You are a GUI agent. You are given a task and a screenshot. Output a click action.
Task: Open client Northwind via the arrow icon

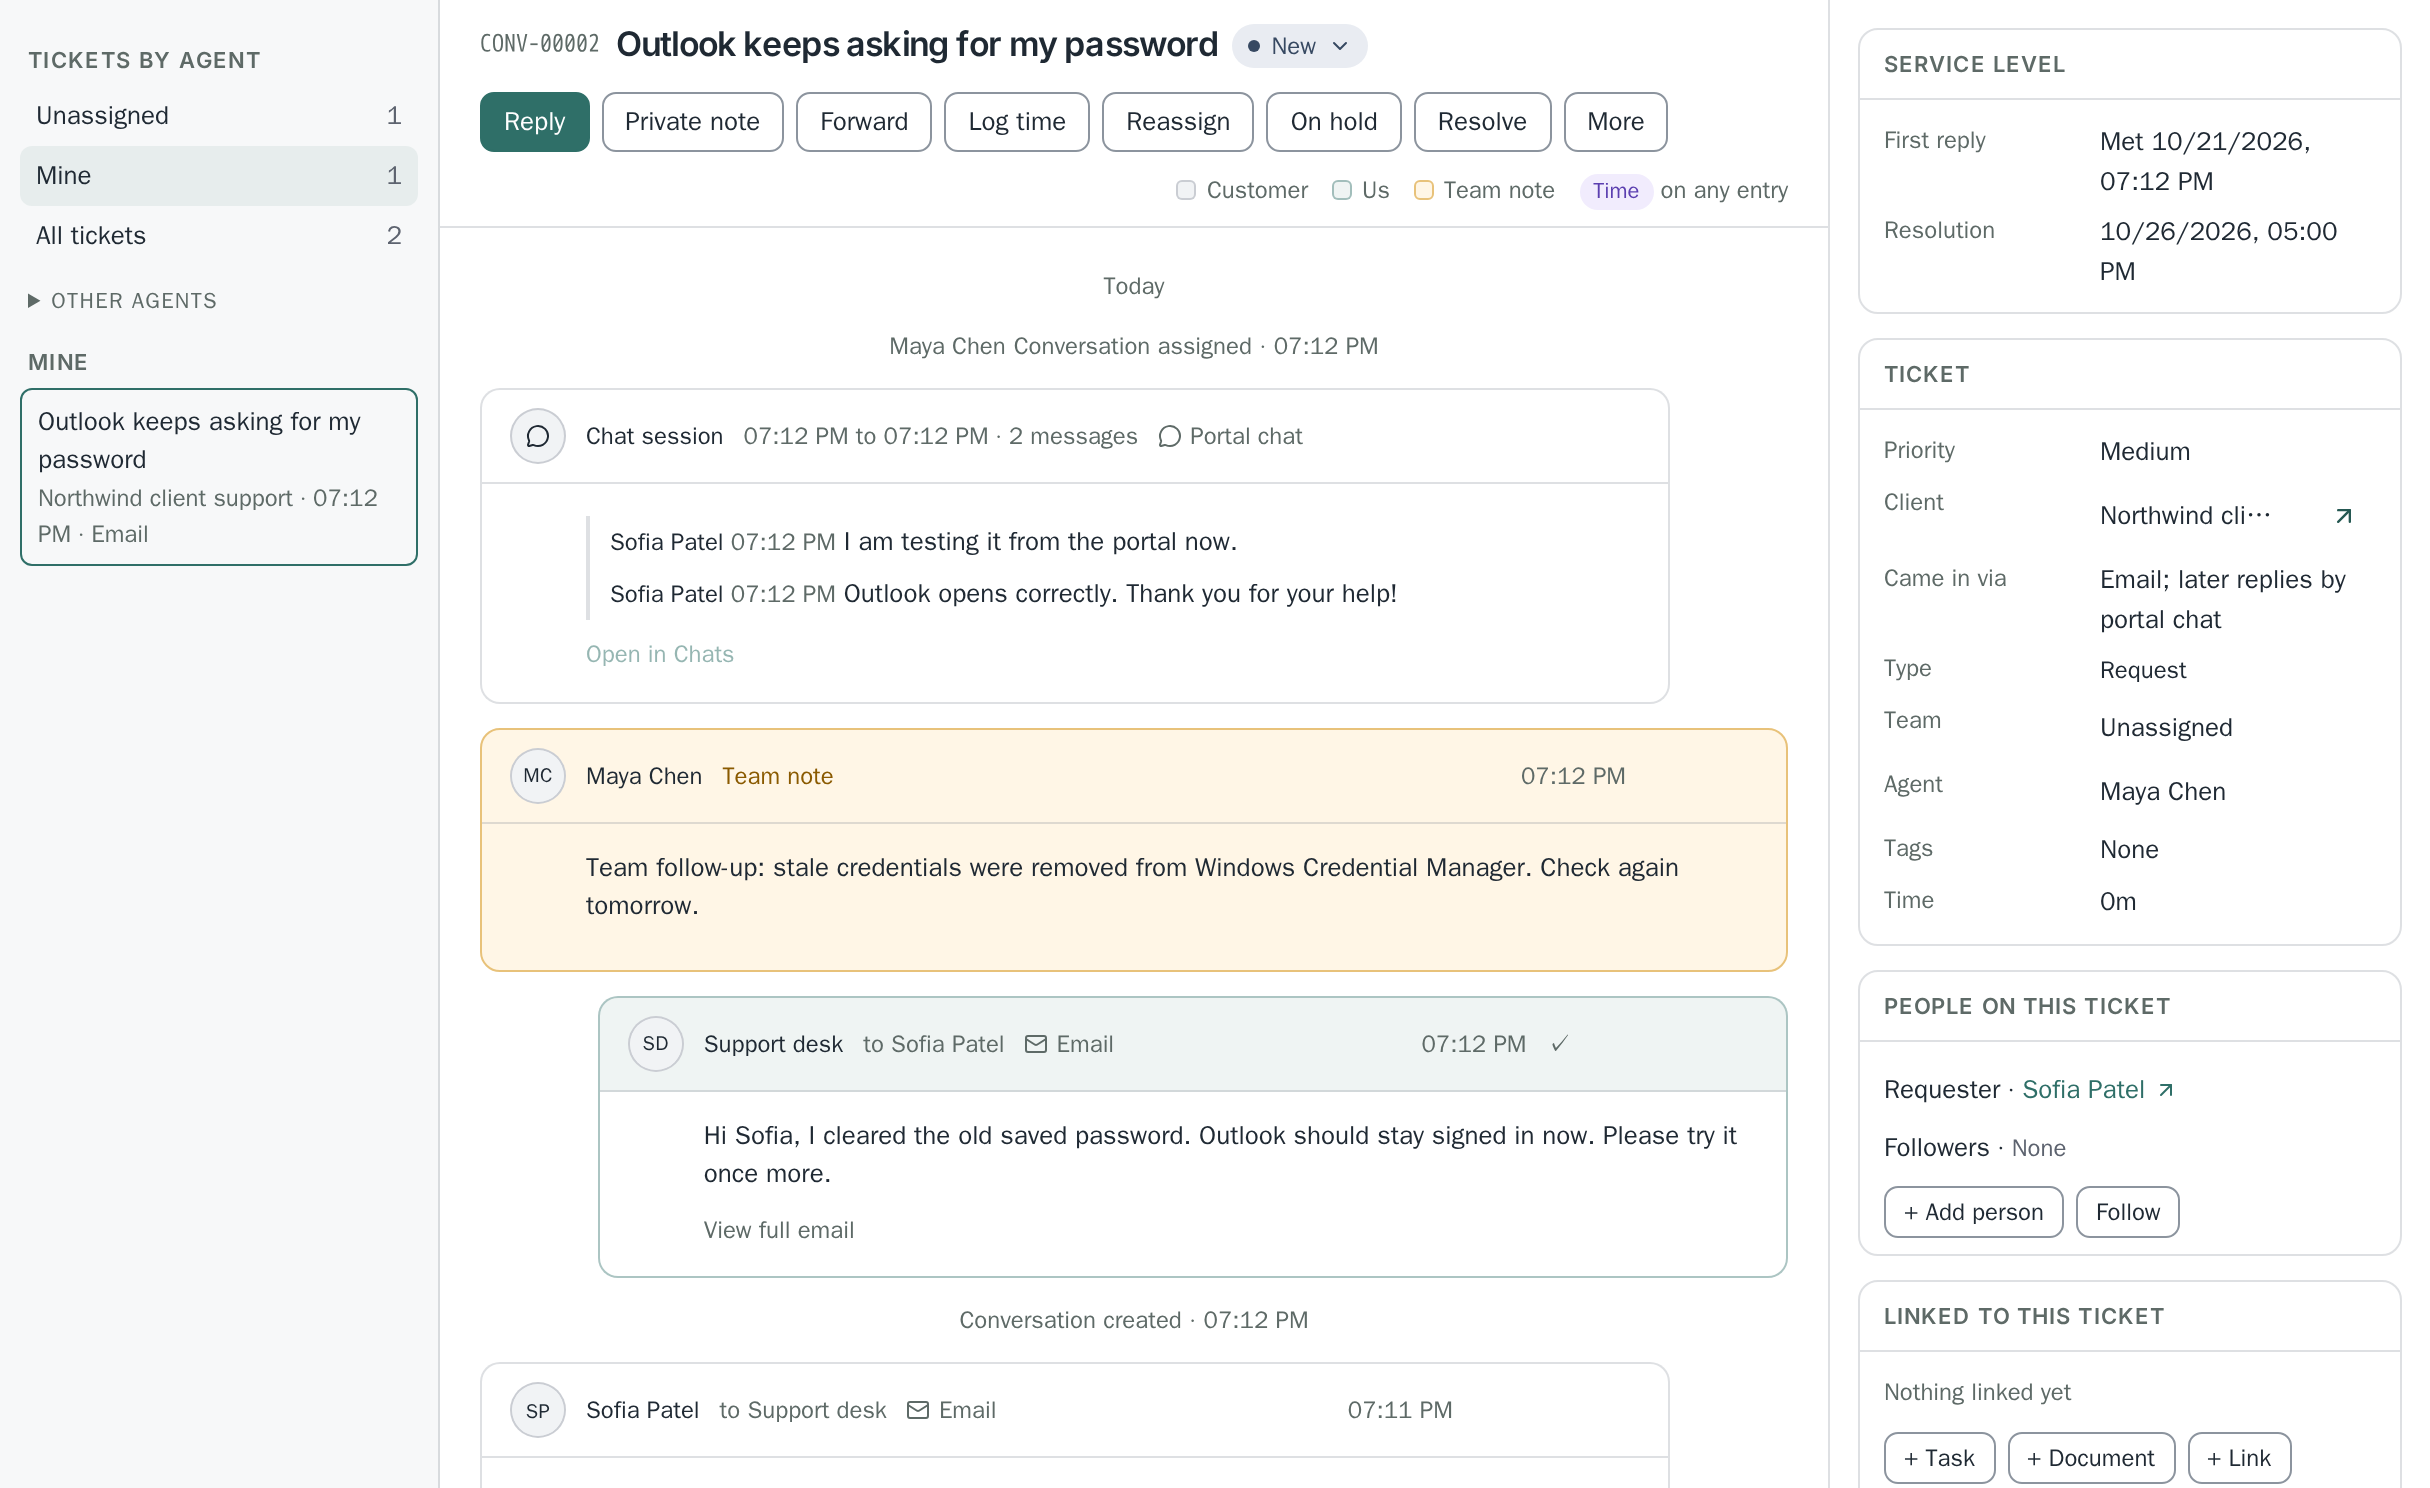click(x=2343, y=516)
